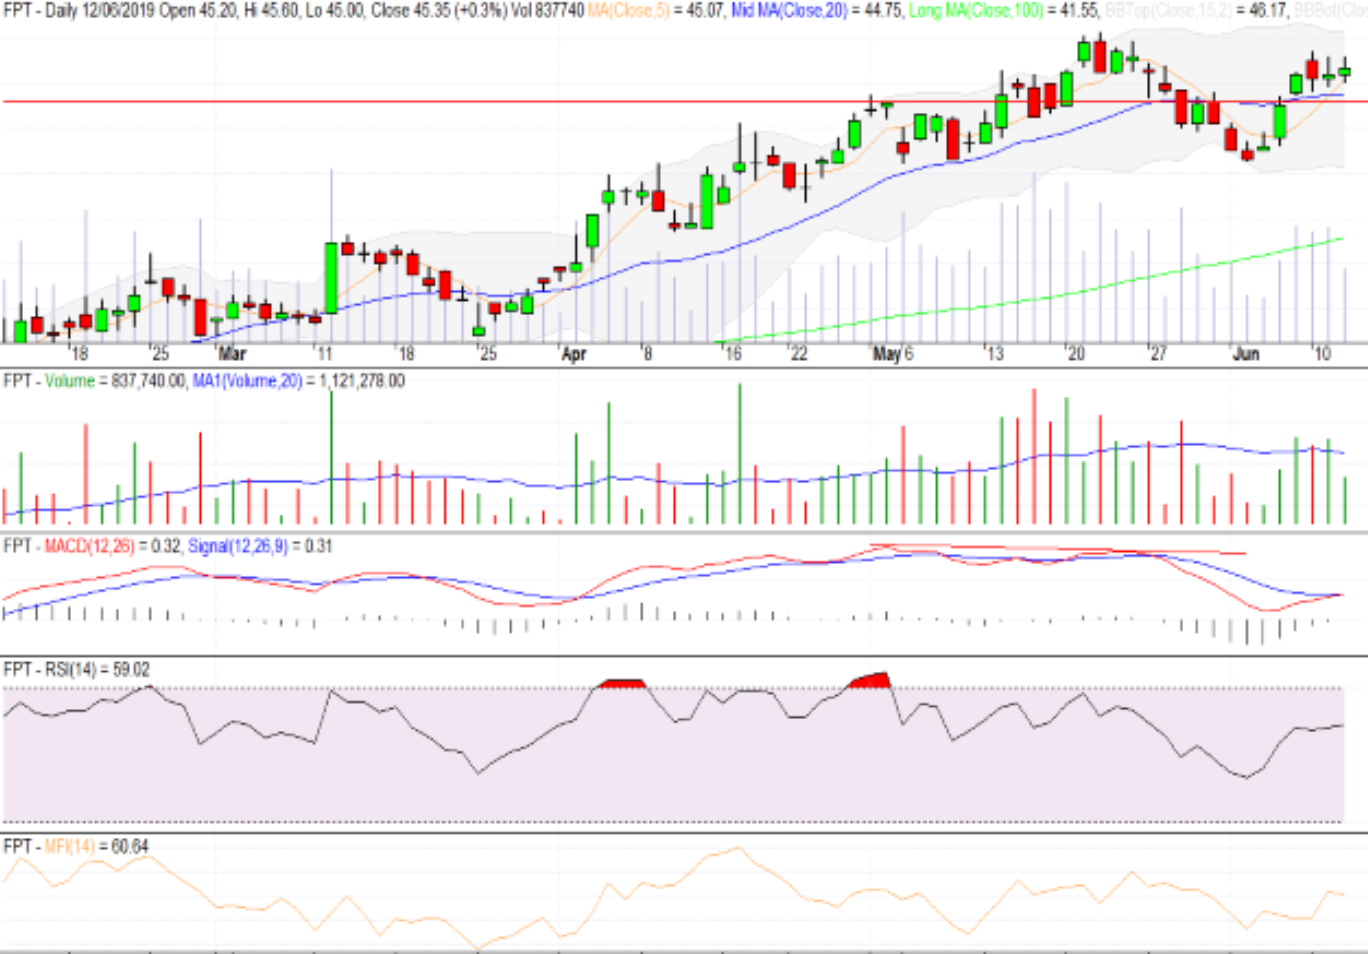This screenshot has height=954, width=1368.
Task: Select the Long MA(Close,100) = 41.55 label
Action: click(x=1003, y=10)
